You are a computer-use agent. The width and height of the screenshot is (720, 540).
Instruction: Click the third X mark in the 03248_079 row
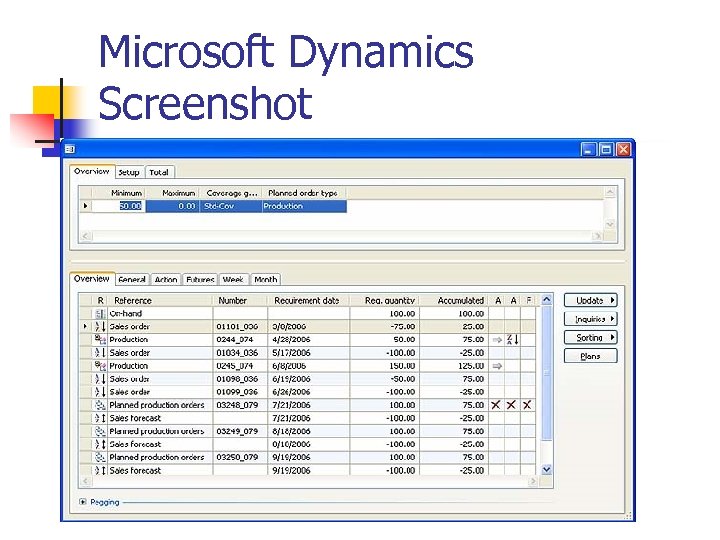(x=527, y=405)
